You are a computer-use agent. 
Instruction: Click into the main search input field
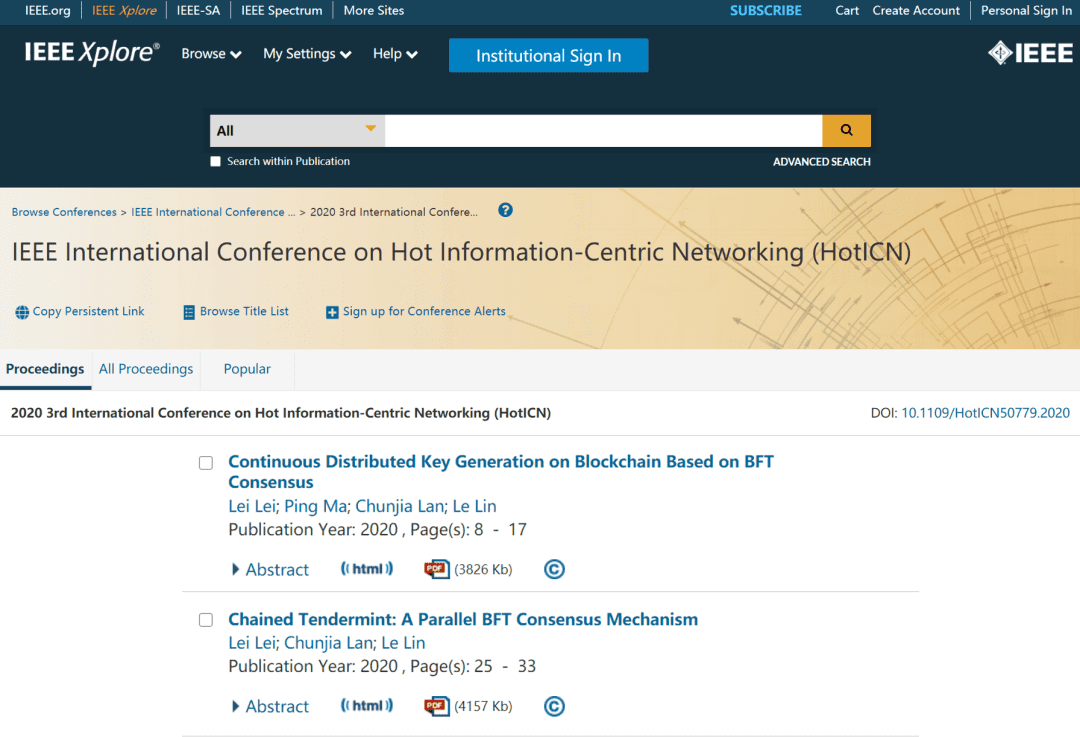(603, 130)
